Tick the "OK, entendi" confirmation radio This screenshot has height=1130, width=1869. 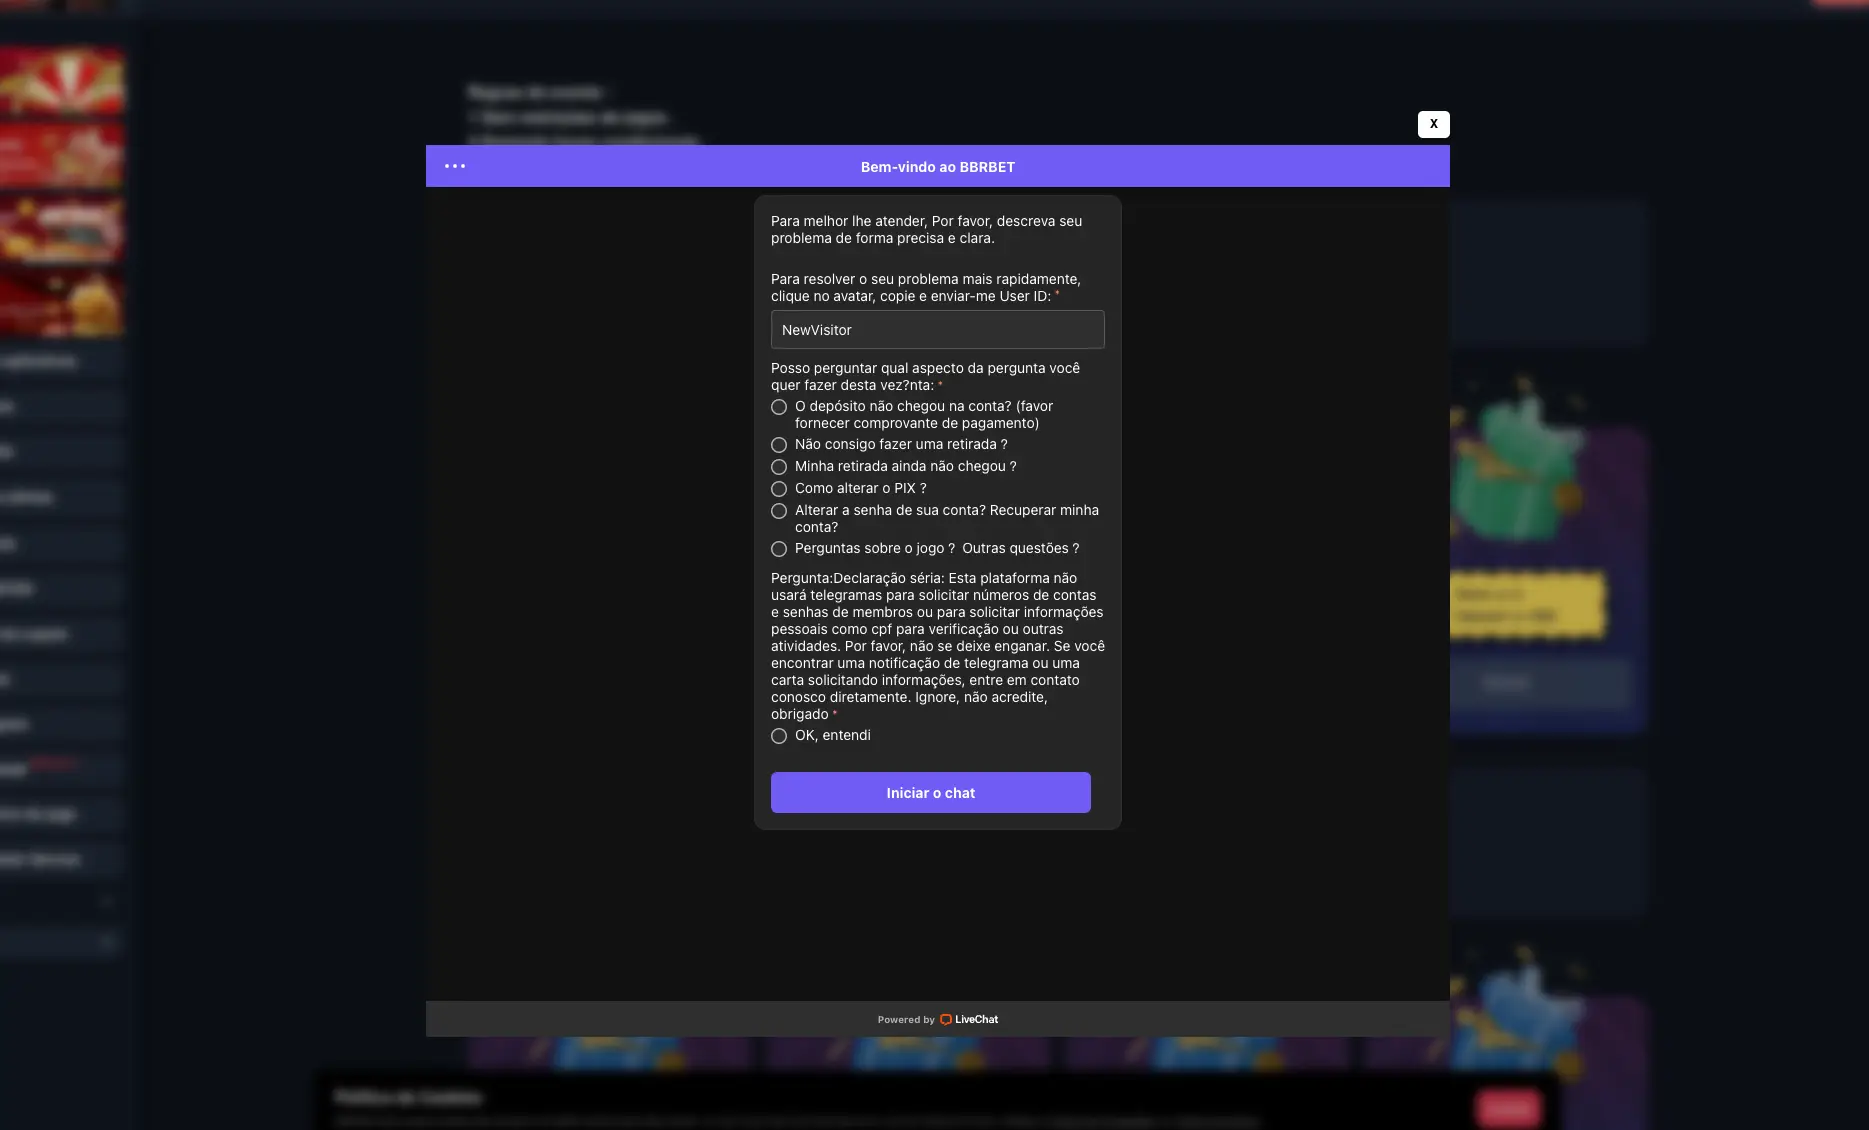click(x=779, y=736)
